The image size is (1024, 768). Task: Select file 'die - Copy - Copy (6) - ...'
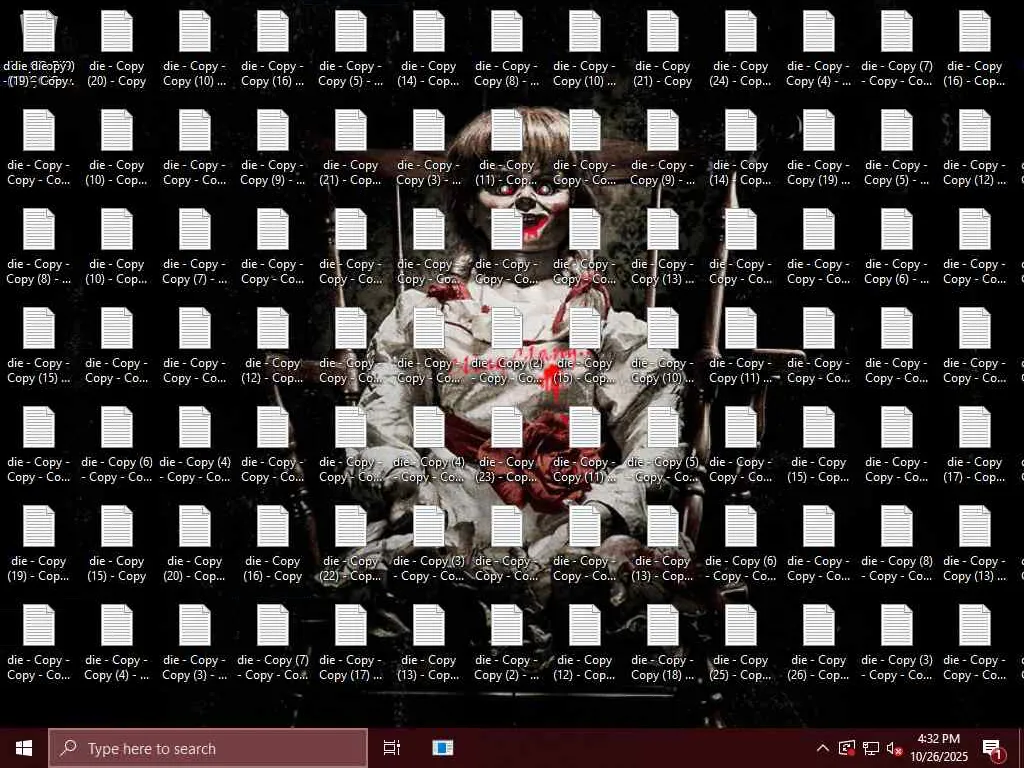click(897, 248)
